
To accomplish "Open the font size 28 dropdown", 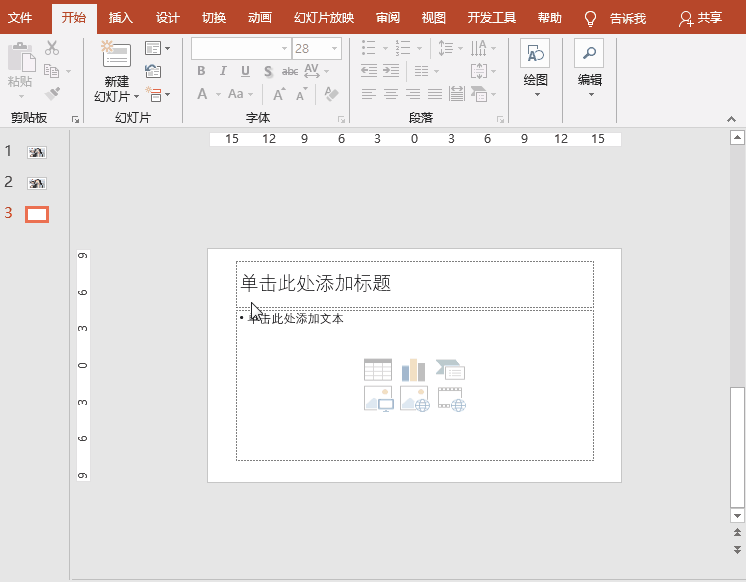I will click(334, 49).
